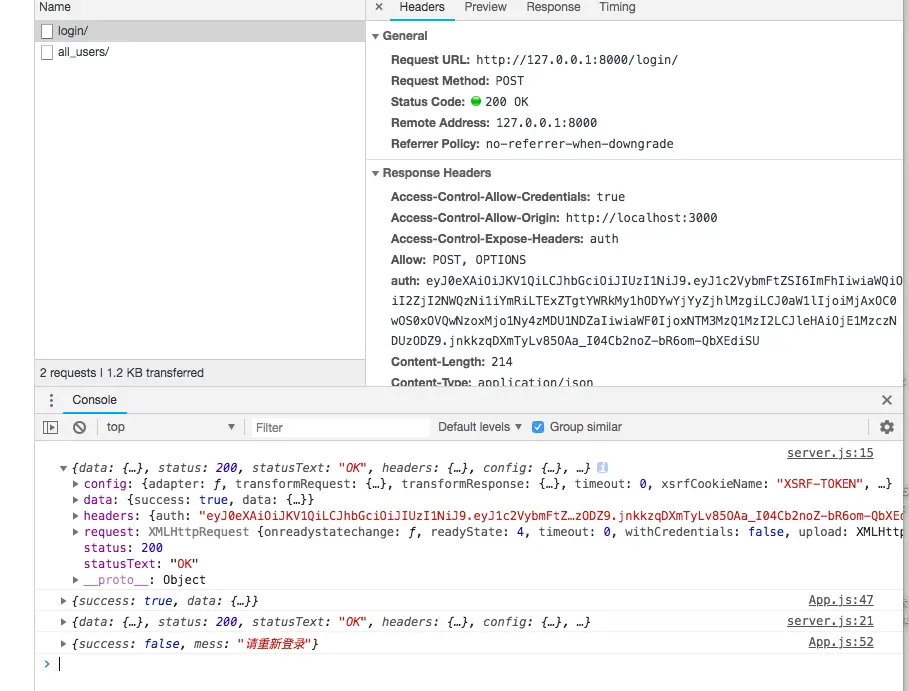Image resolution: width=909 pixels, height=691 pixels.
Task: Expand the request XMLHttpRequest property
Action: tap(75, 532)
